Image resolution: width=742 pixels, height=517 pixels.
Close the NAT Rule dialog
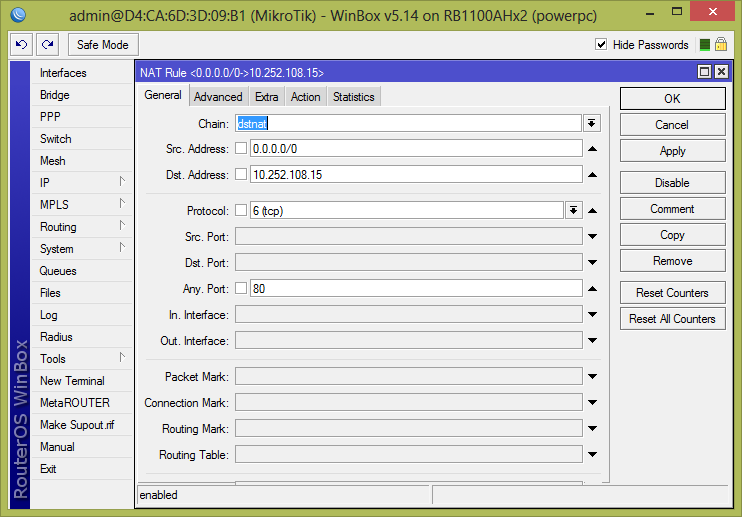(x=721, y=72)
